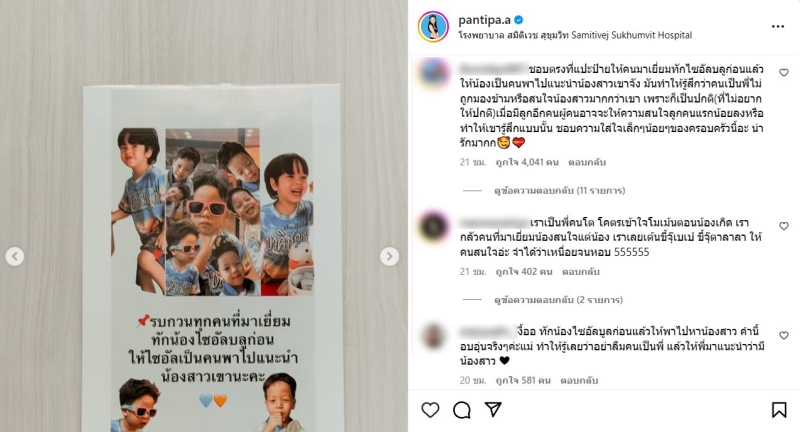View the 4,041 likes list on first comment
Screen dimensions: 800x432
pos(527,162)
